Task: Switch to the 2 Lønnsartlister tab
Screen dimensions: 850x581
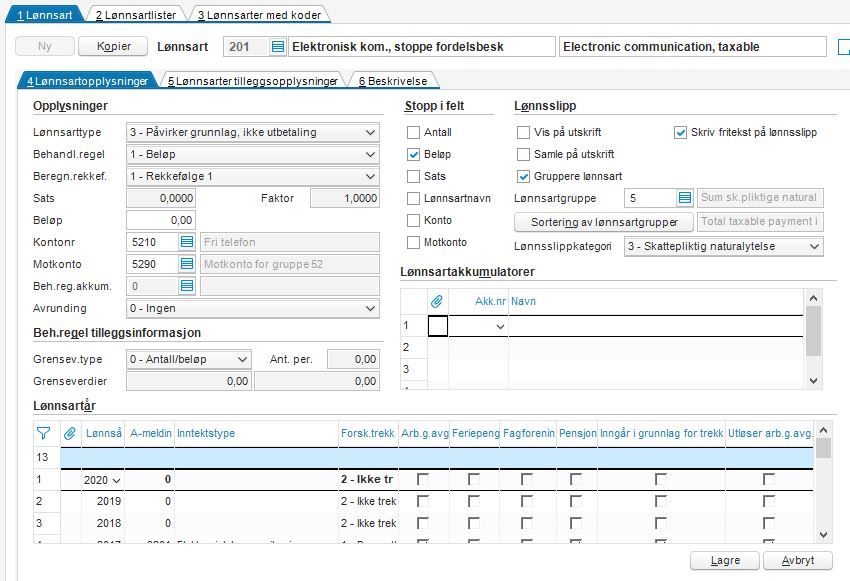Action: pyautogui.click(x=136, y=15)
